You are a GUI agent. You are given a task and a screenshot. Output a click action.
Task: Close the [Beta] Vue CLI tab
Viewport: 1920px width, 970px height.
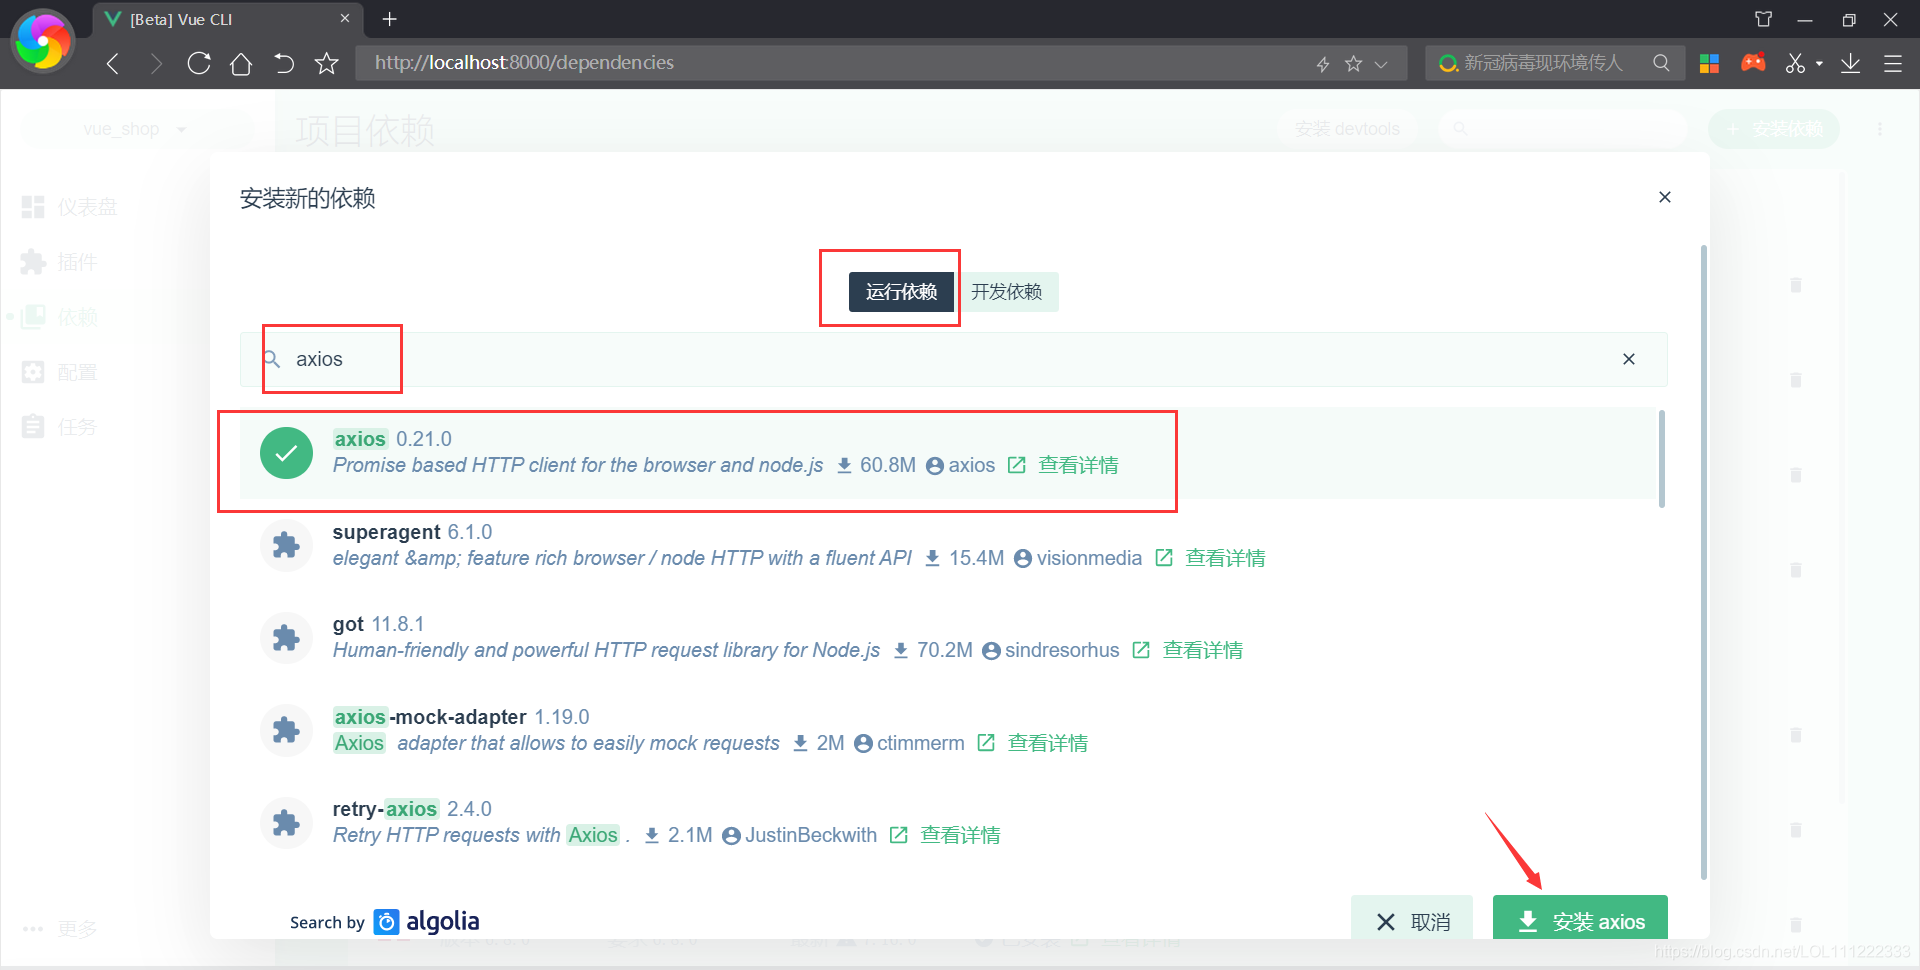pyautogui.click(x=345, y=19)
